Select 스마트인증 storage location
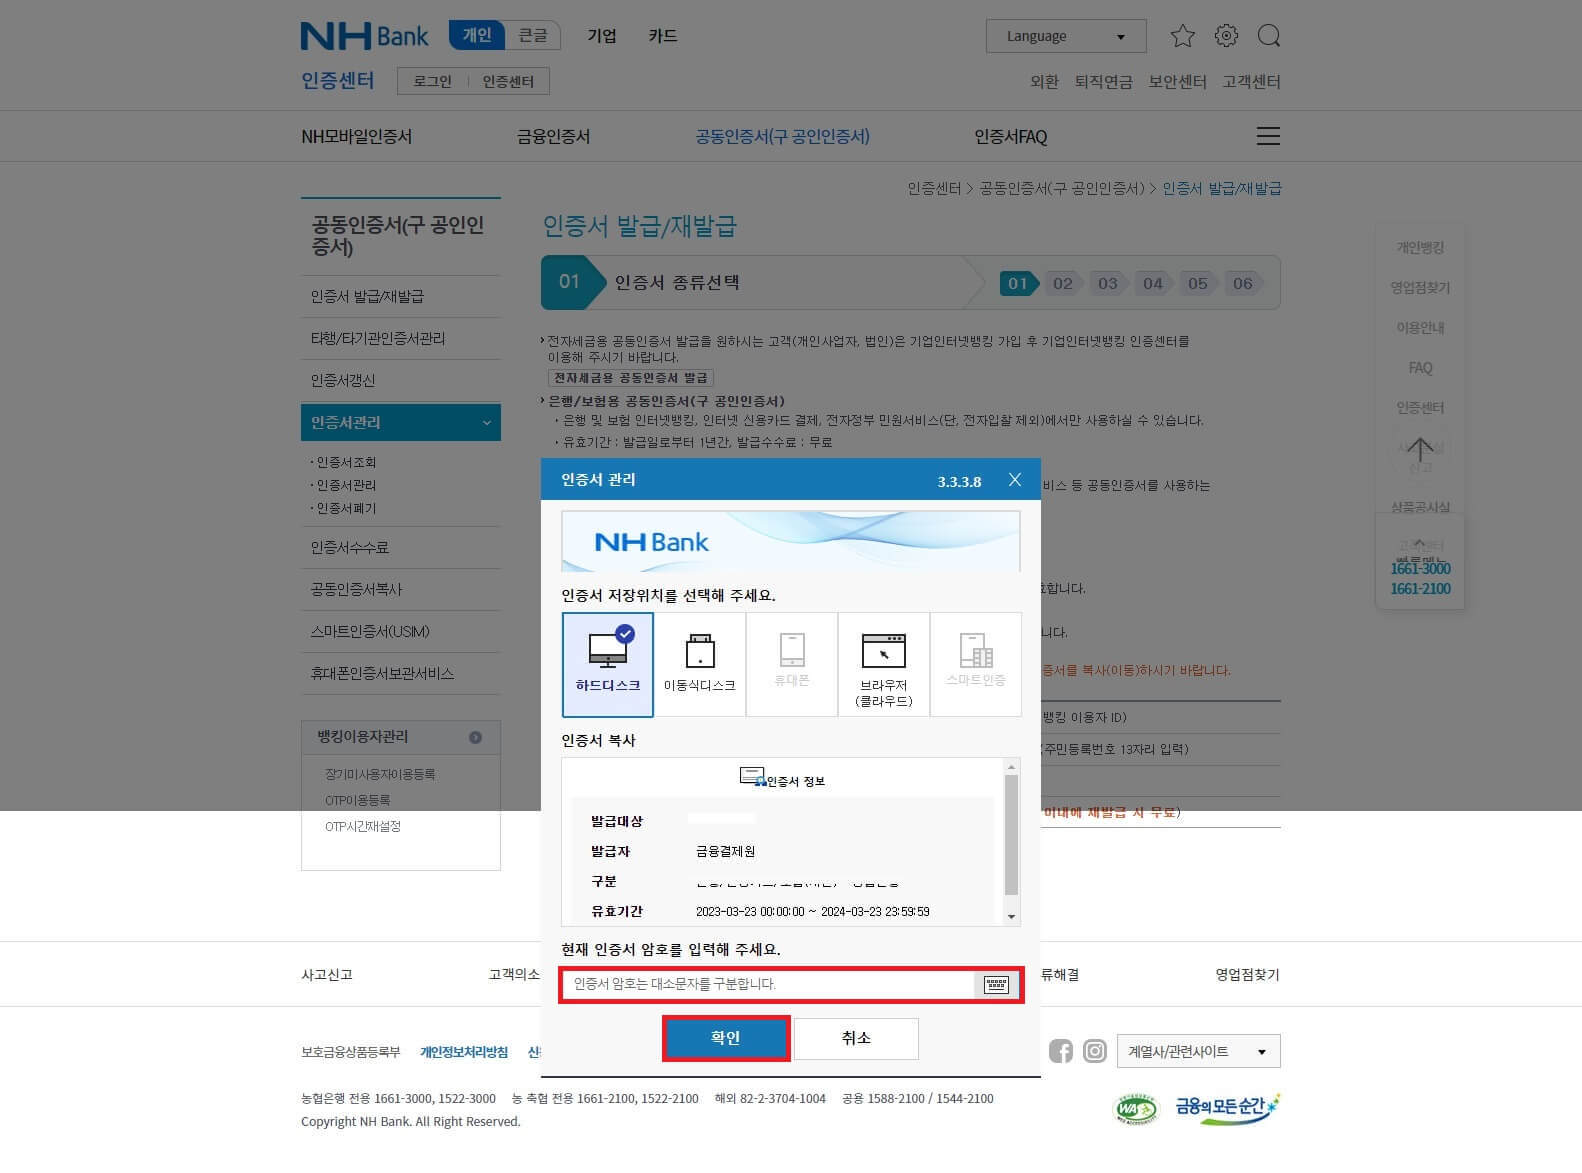Screen dimensions: 1582x1173 coord(976,664)
